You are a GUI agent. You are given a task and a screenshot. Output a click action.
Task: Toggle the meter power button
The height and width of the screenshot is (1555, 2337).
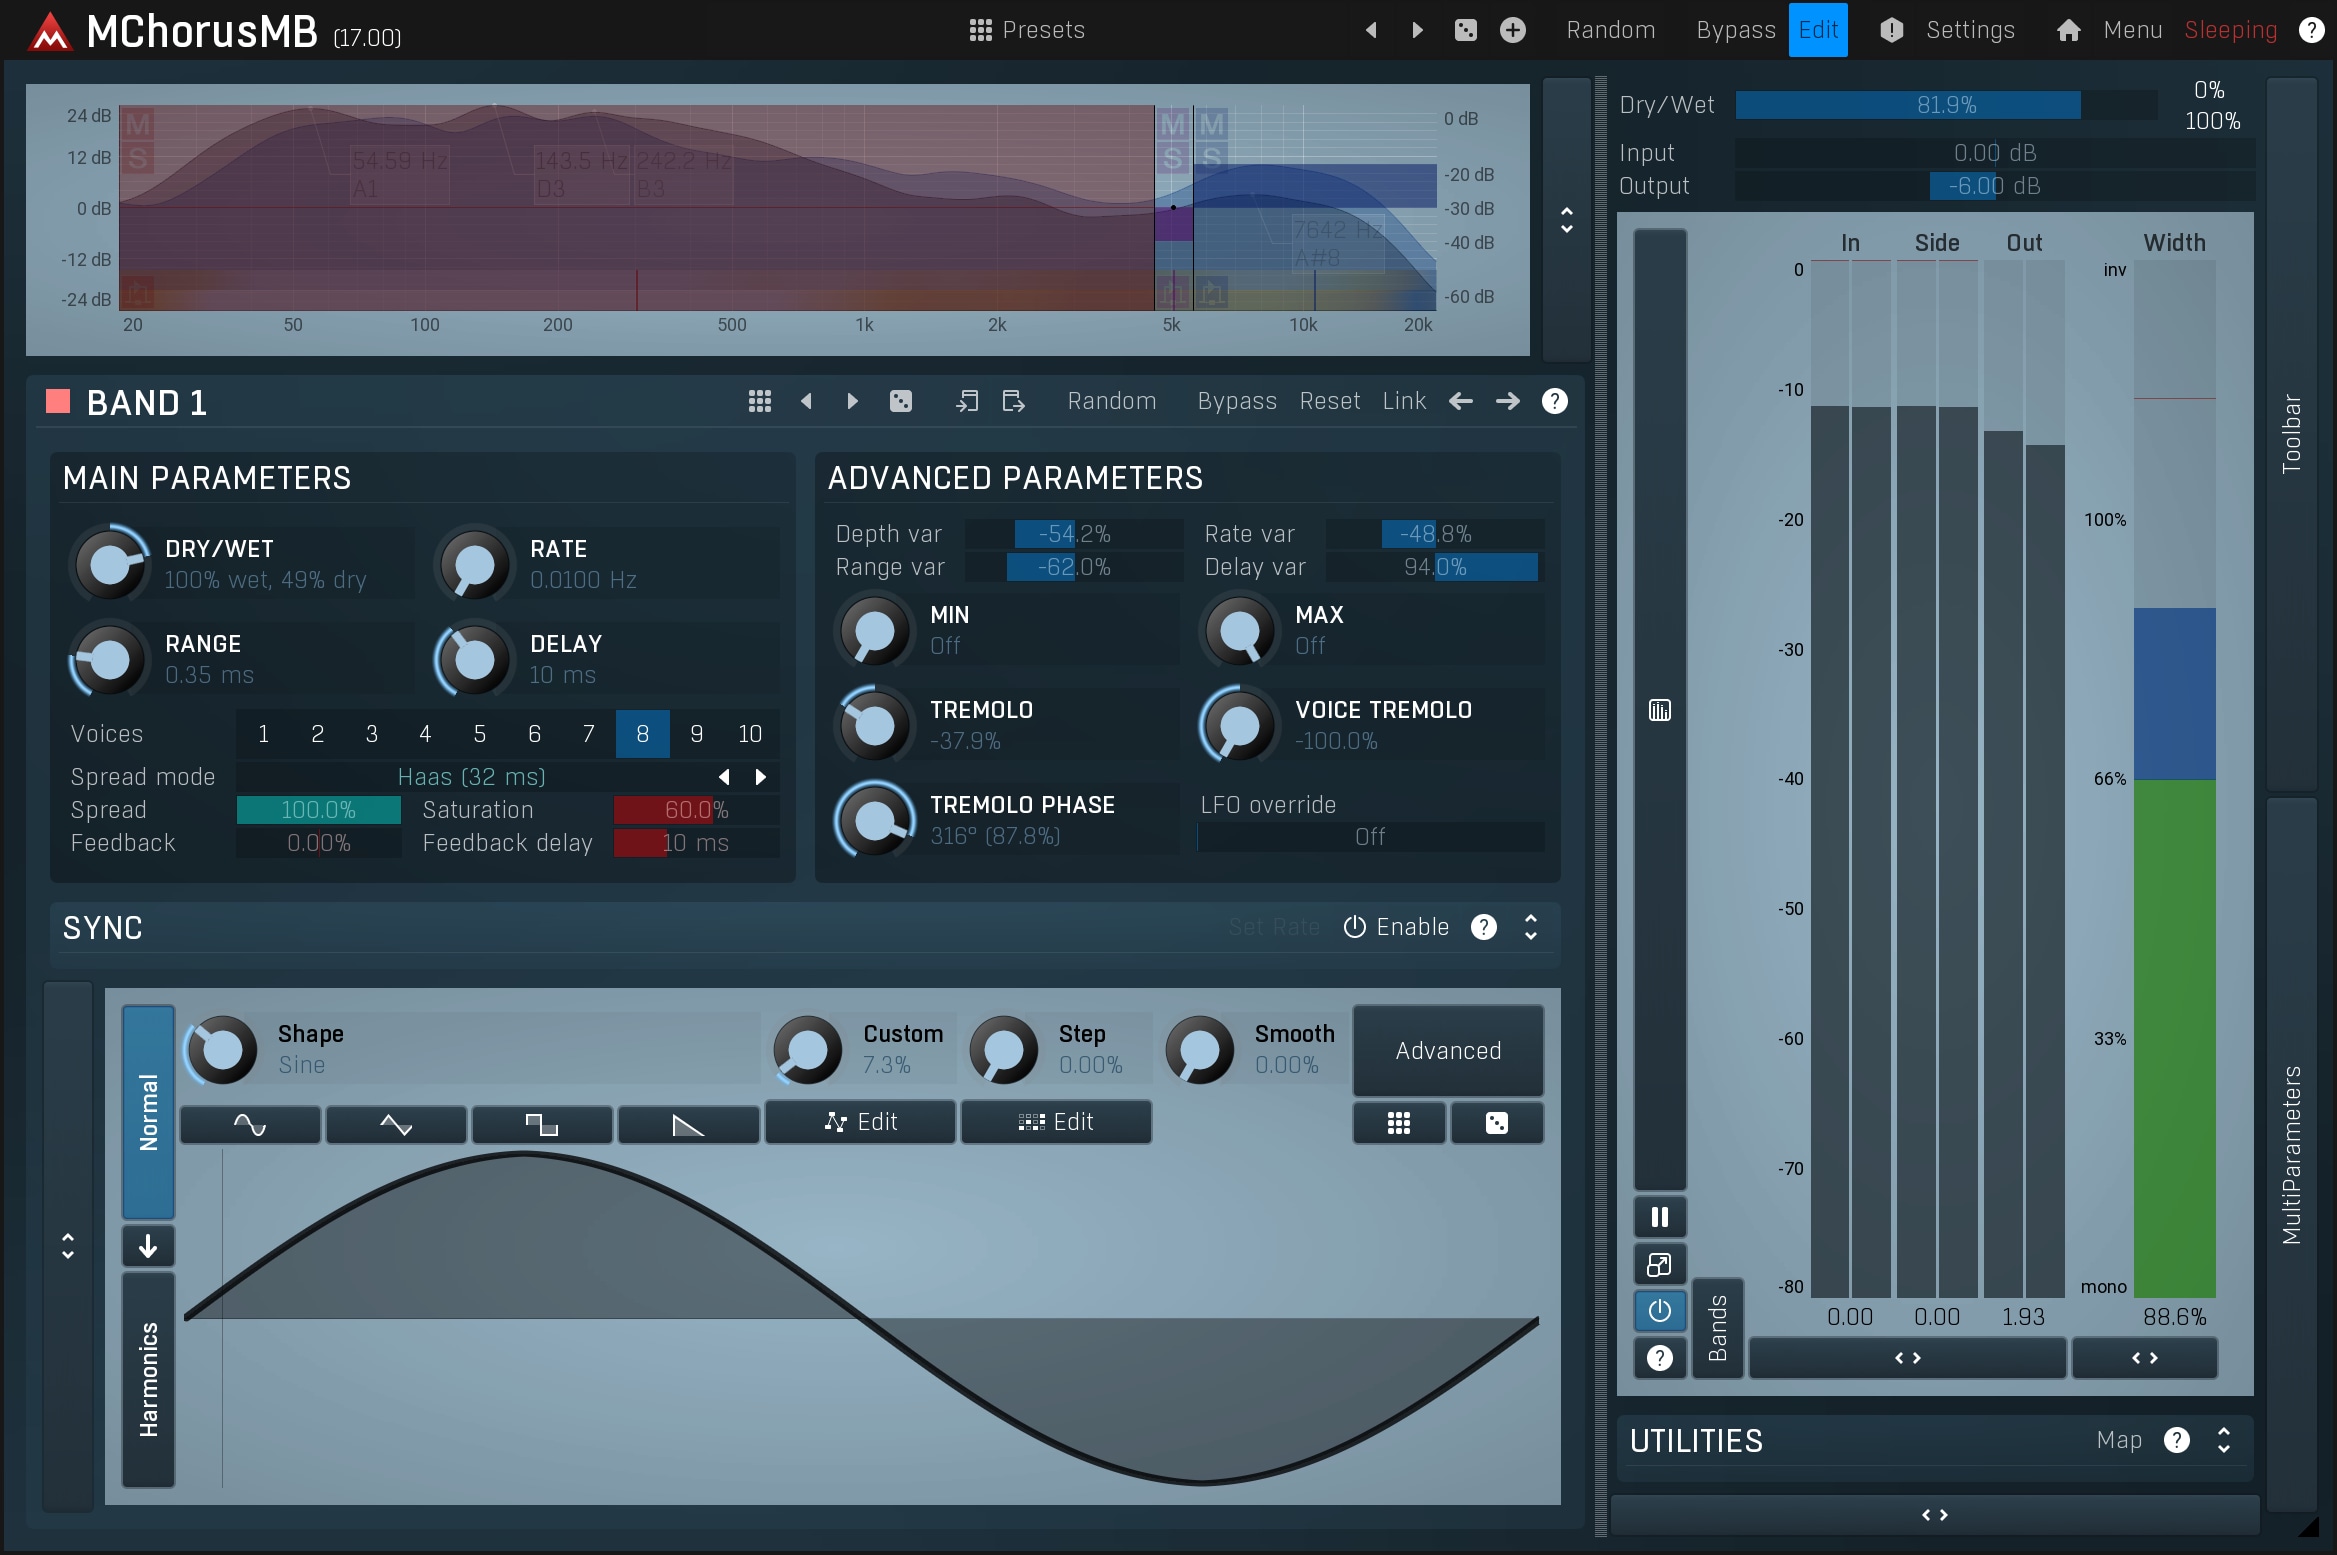1659,1310
